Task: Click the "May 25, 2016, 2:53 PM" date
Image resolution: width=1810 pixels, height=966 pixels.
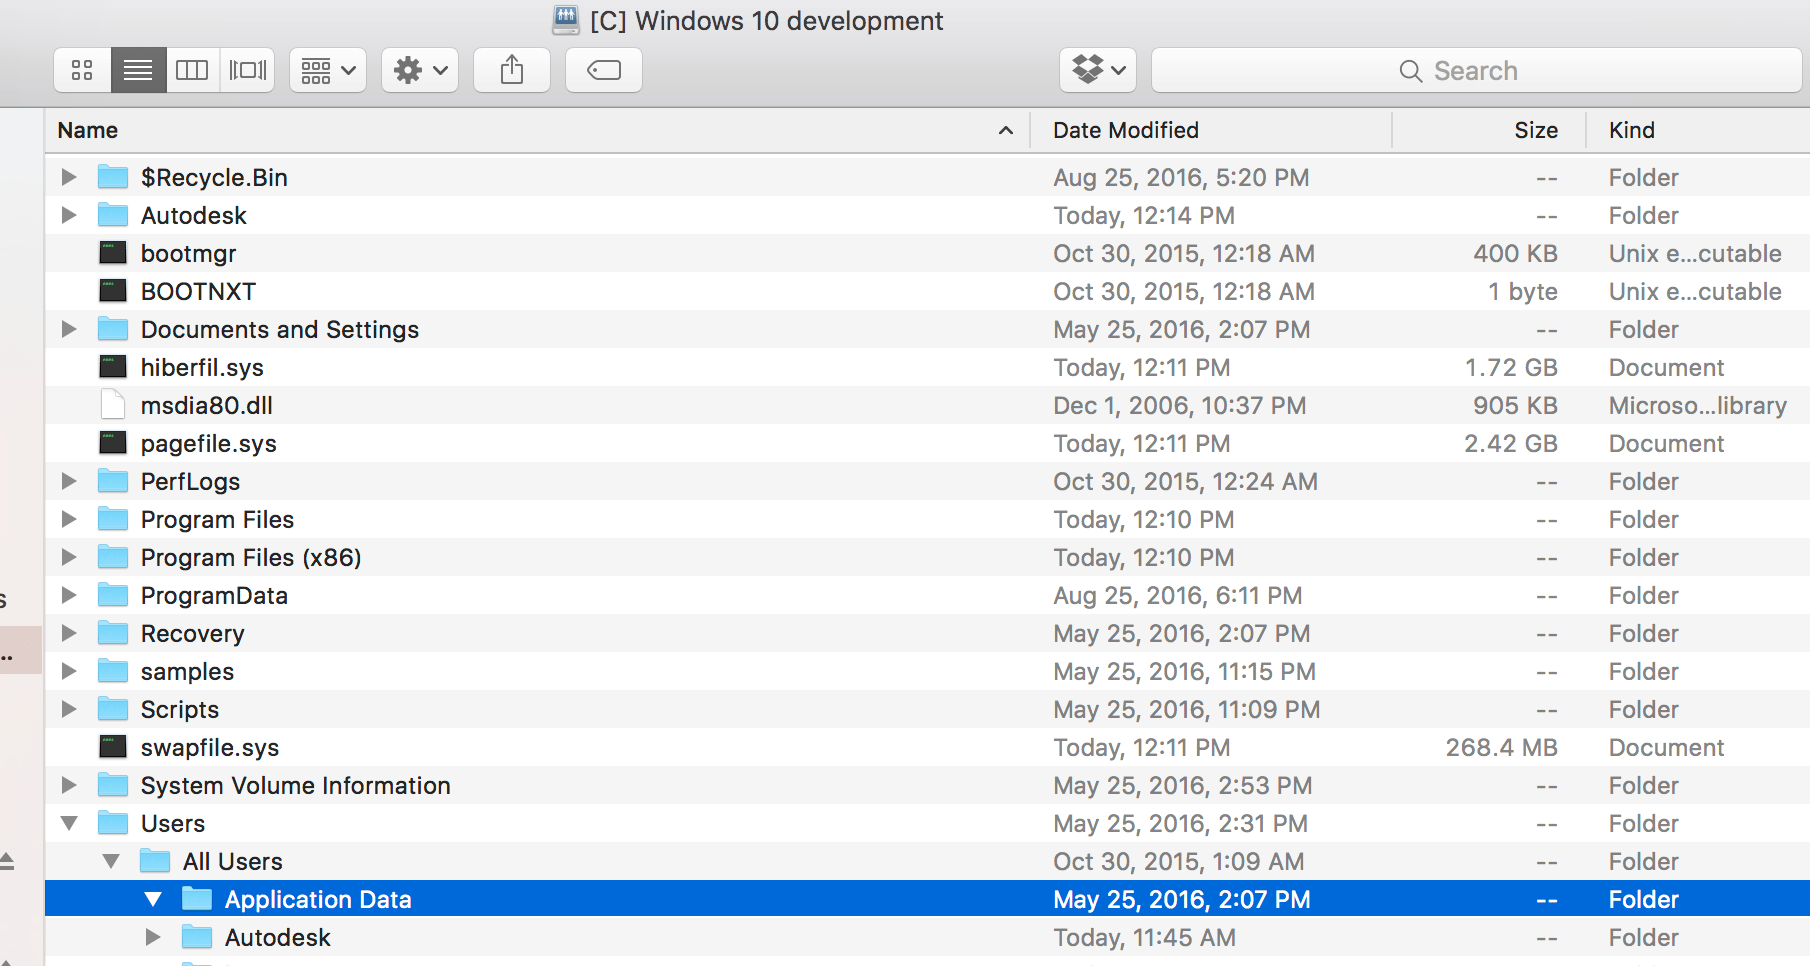Action: (1183, 785)
